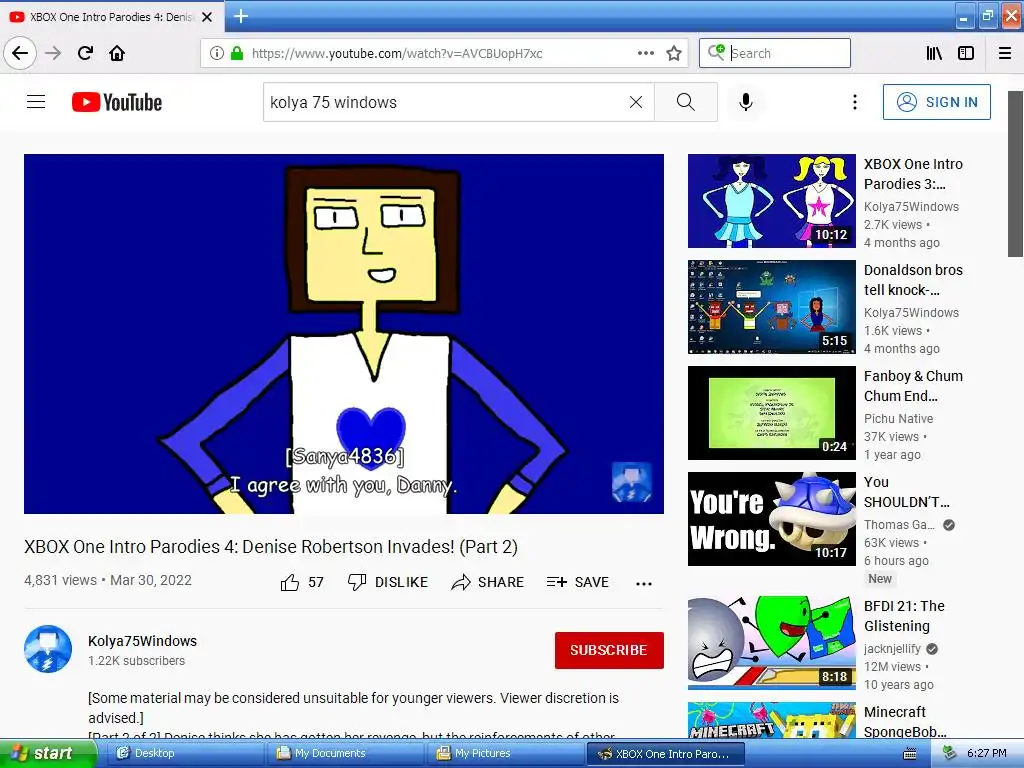
Task: Click the browser Back arrow button
Action: (20, 53)
